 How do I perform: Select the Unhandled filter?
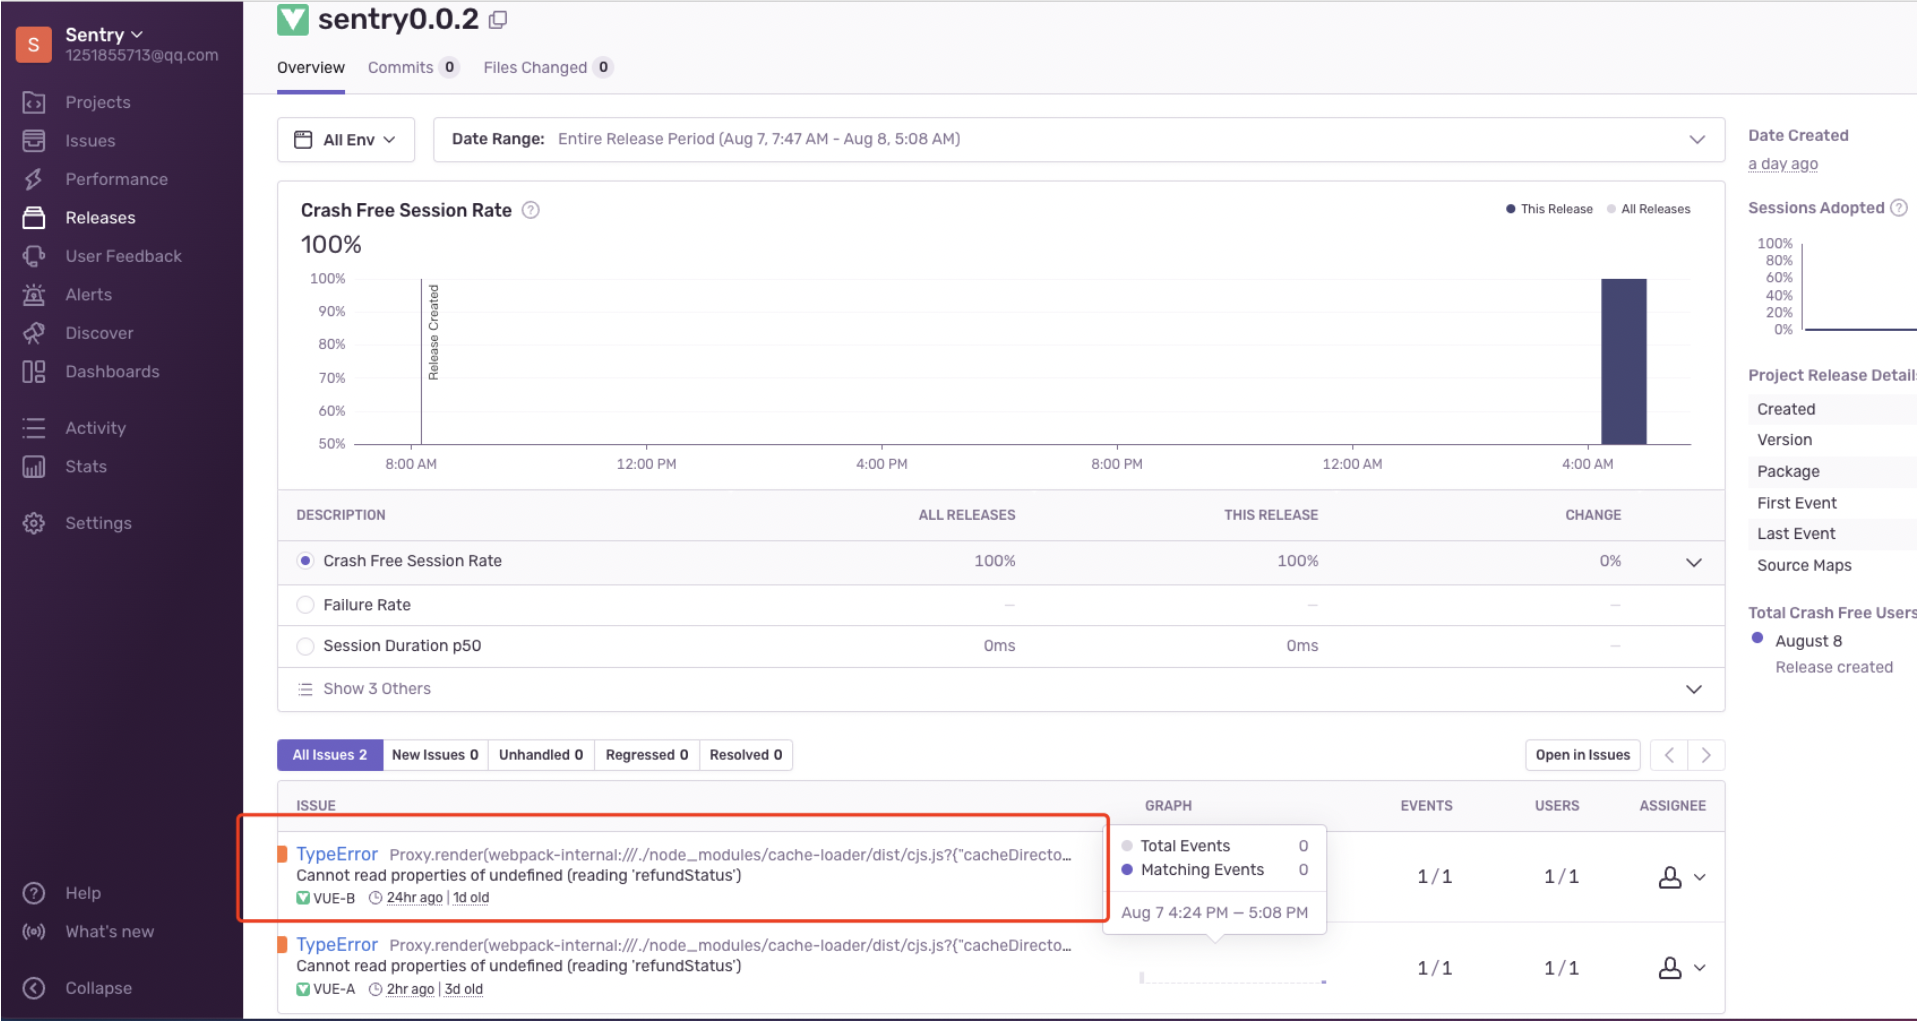[541, 755]
